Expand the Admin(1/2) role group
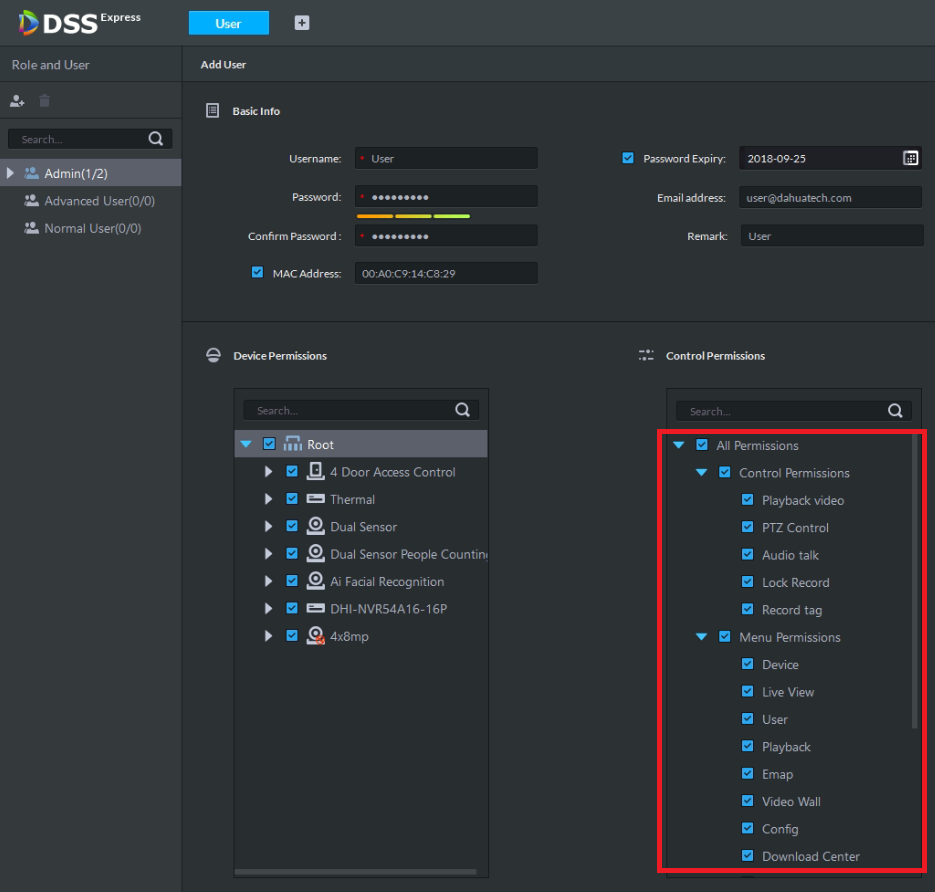This screenshot has width=935, height=892. click(10, 173)
